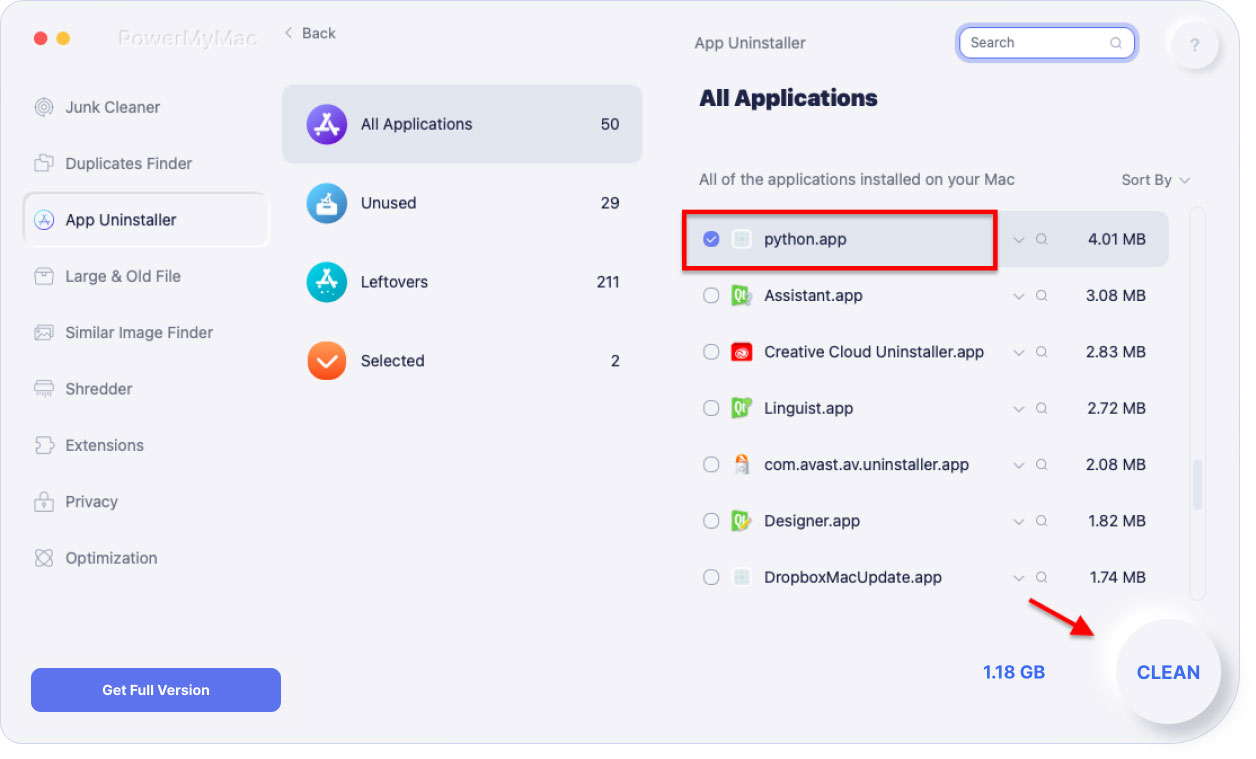Reveal Designer.app with its magnifier icon

click(x=1042, y=521)
